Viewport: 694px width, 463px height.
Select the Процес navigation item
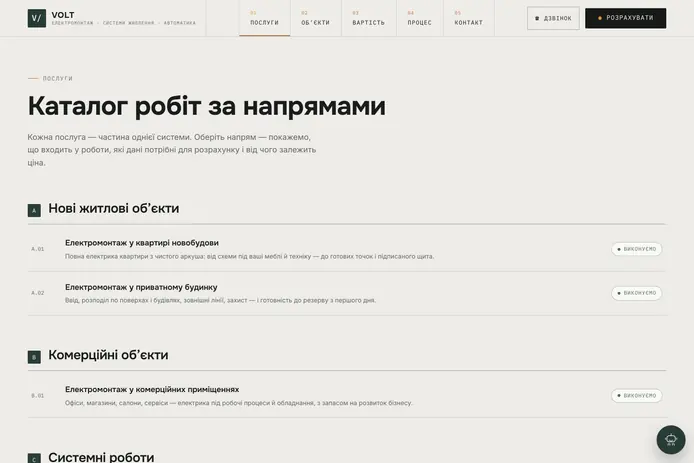[420, 18]
